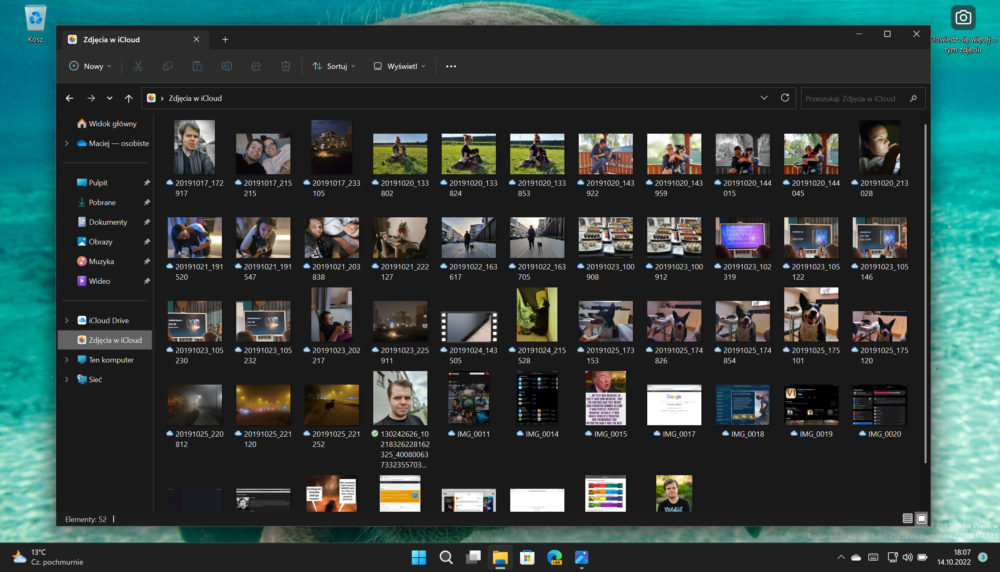
Task: Click the search magnifier icon in search box
Action: 913,99
